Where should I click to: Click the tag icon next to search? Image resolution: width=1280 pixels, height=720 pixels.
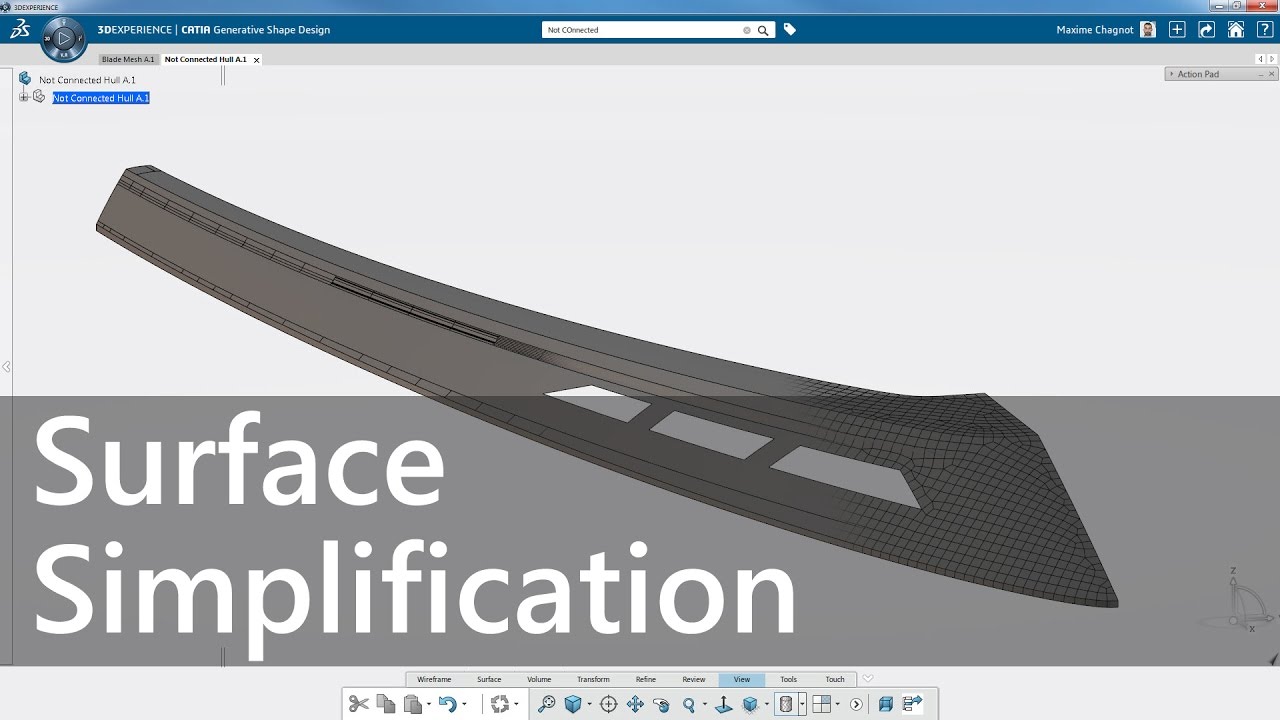790,30
